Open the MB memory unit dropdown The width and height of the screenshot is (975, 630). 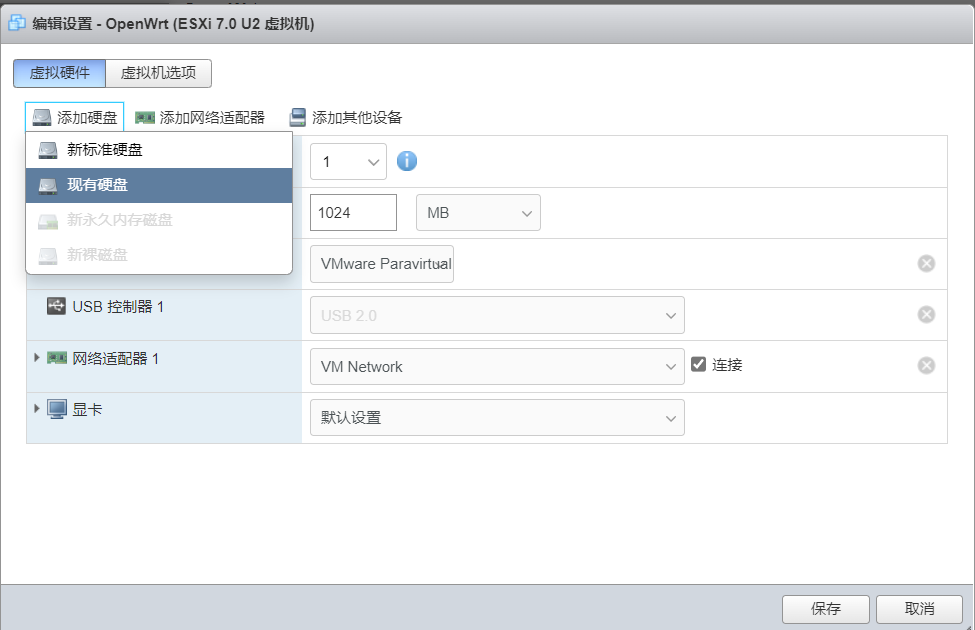(478, 213)
